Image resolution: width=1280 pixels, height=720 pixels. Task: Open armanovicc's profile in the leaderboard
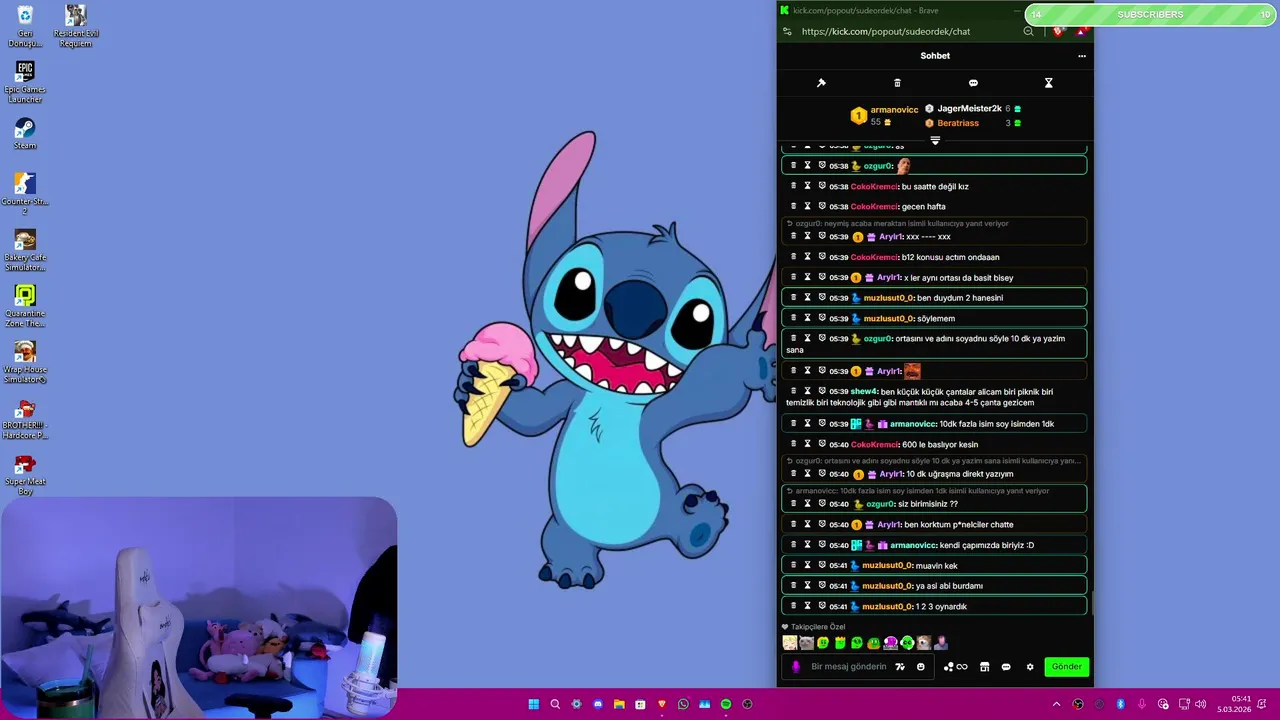click(x=894, y=110)
